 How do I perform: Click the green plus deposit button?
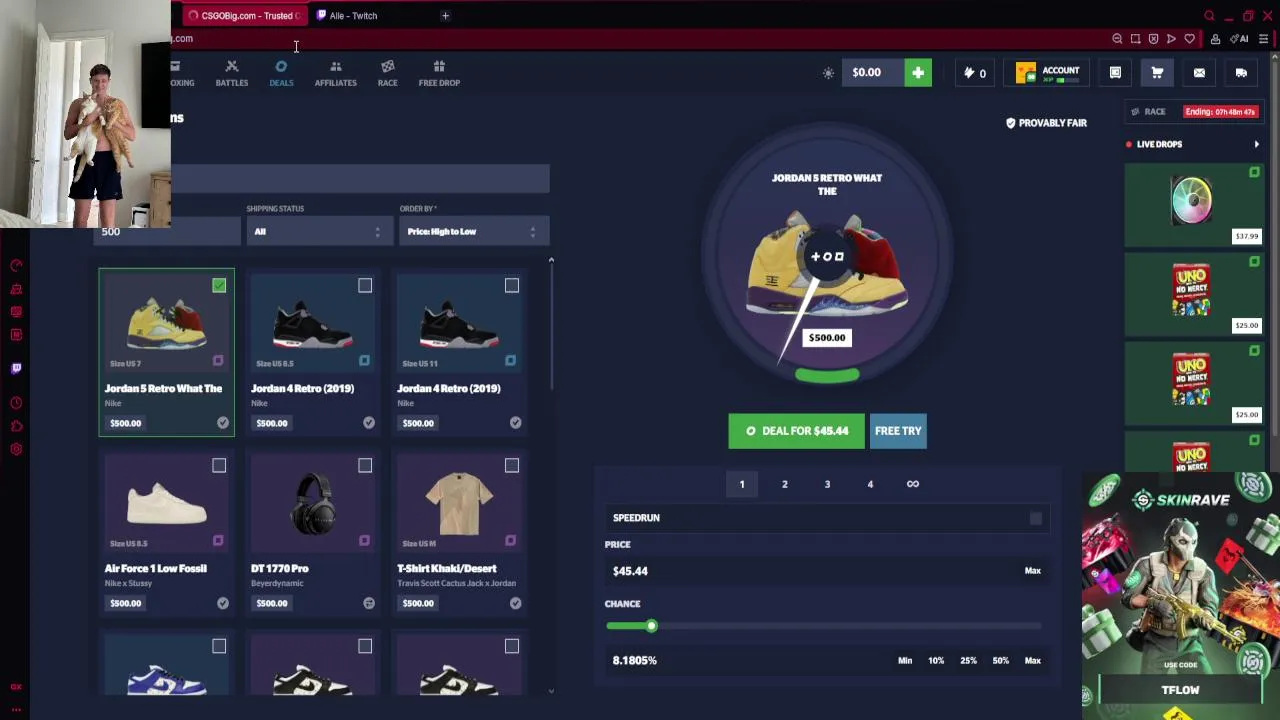point(918,72)
